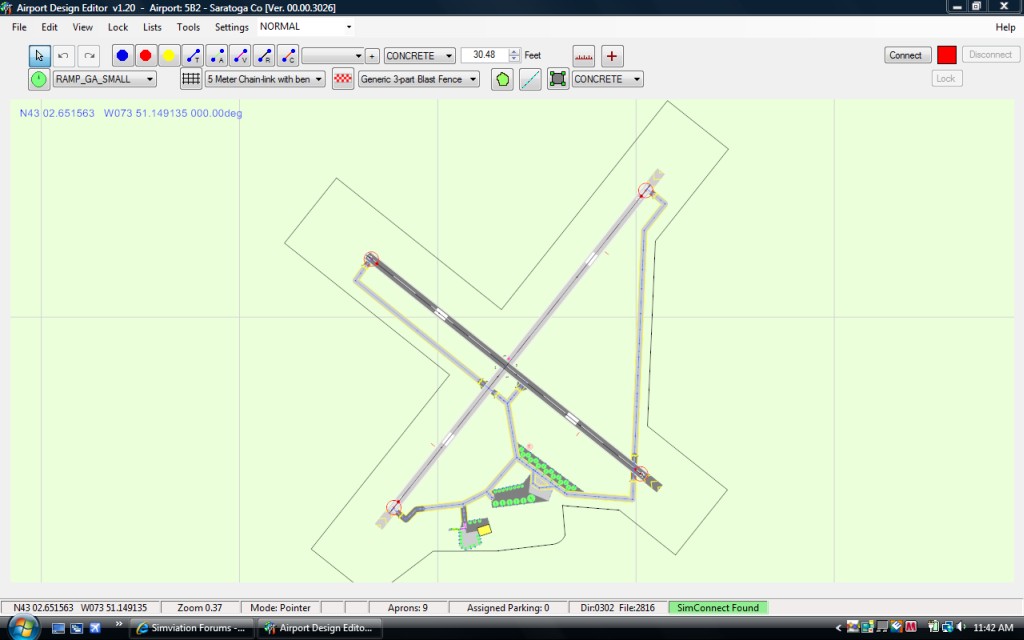The width and height of the screenshot is (1024, 640).
Task: Open the Tools menu
Action: click(188, 27)
